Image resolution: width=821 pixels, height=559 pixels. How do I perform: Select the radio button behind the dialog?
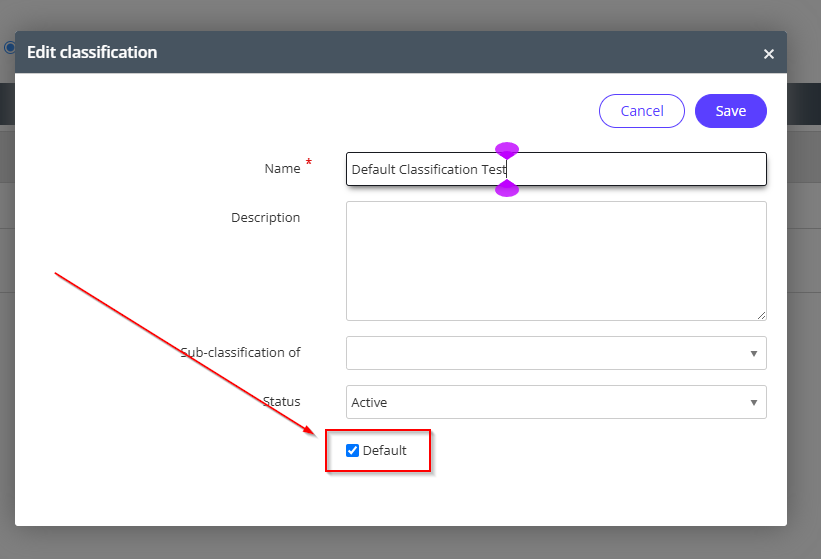tap(9, 47)
